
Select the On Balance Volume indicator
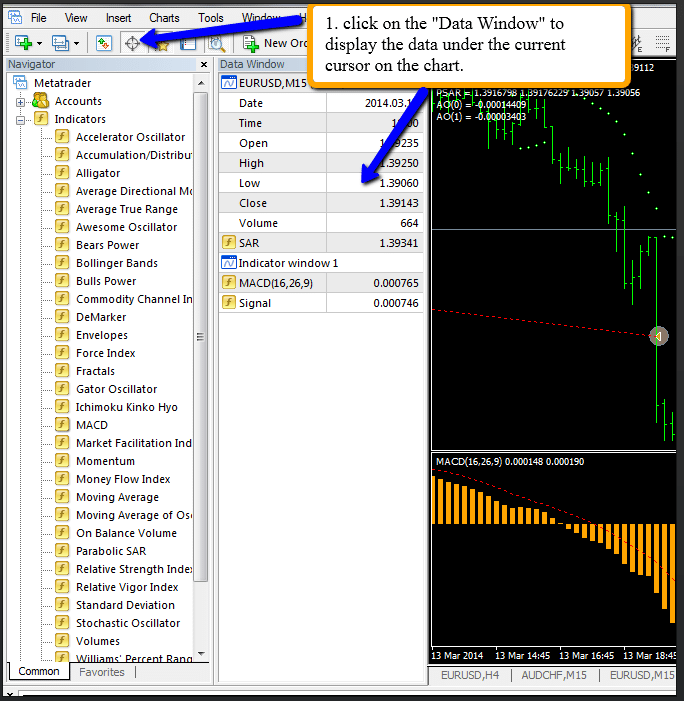pyautogui.click(x=126, y=533)
